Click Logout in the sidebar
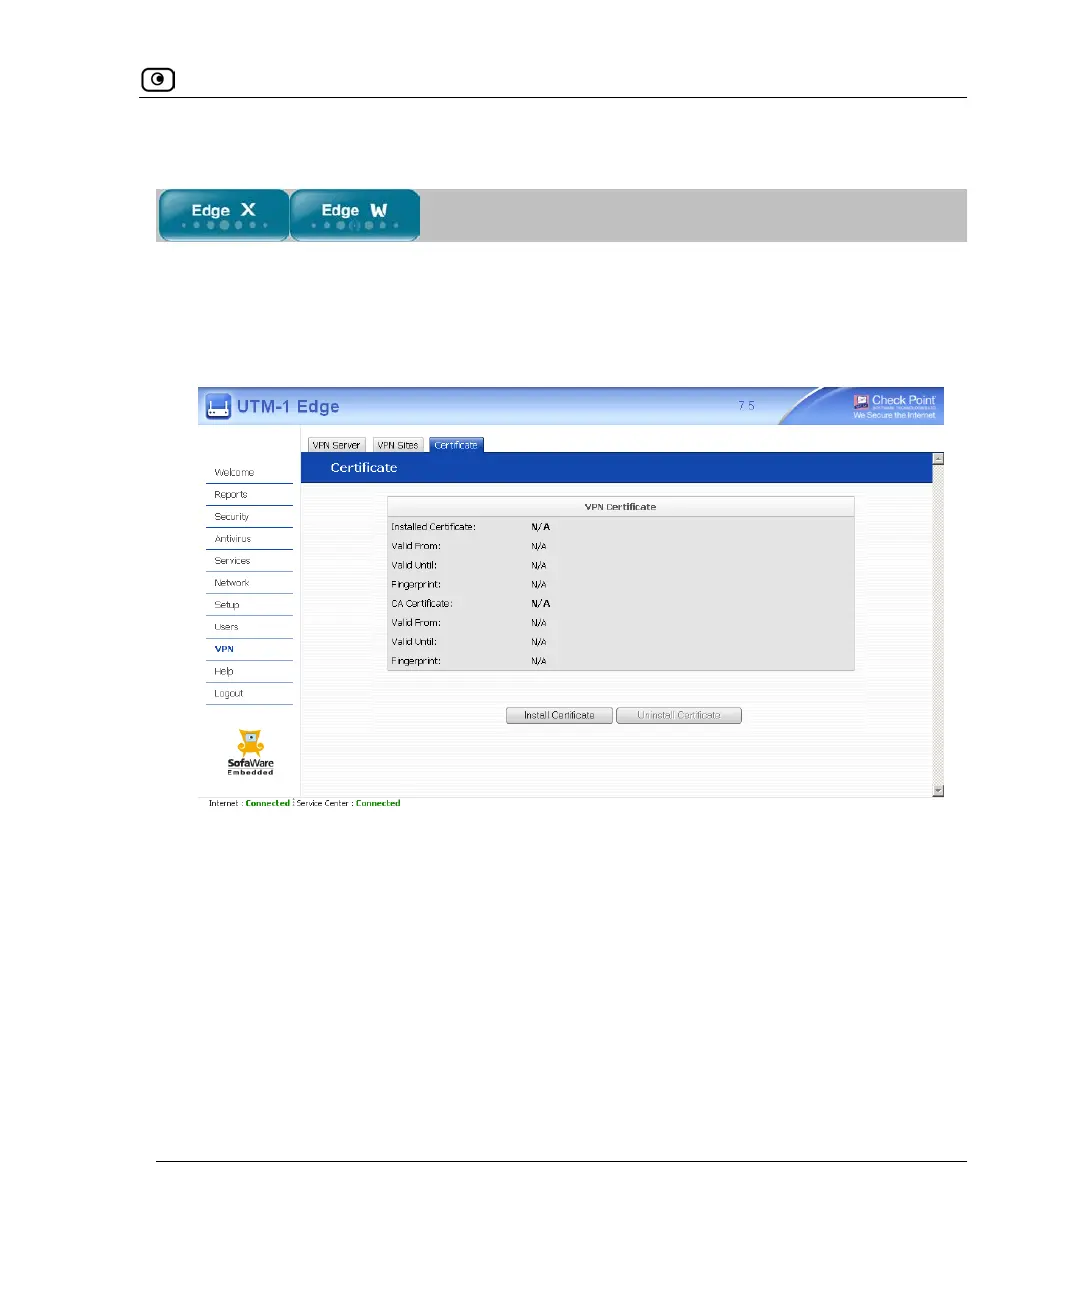The image size is (1078, 1304). click(228, 693)
